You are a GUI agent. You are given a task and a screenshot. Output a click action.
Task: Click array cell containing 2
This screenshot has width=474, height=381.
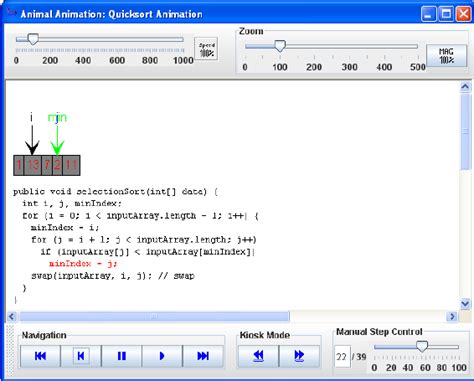pos(57,165)
